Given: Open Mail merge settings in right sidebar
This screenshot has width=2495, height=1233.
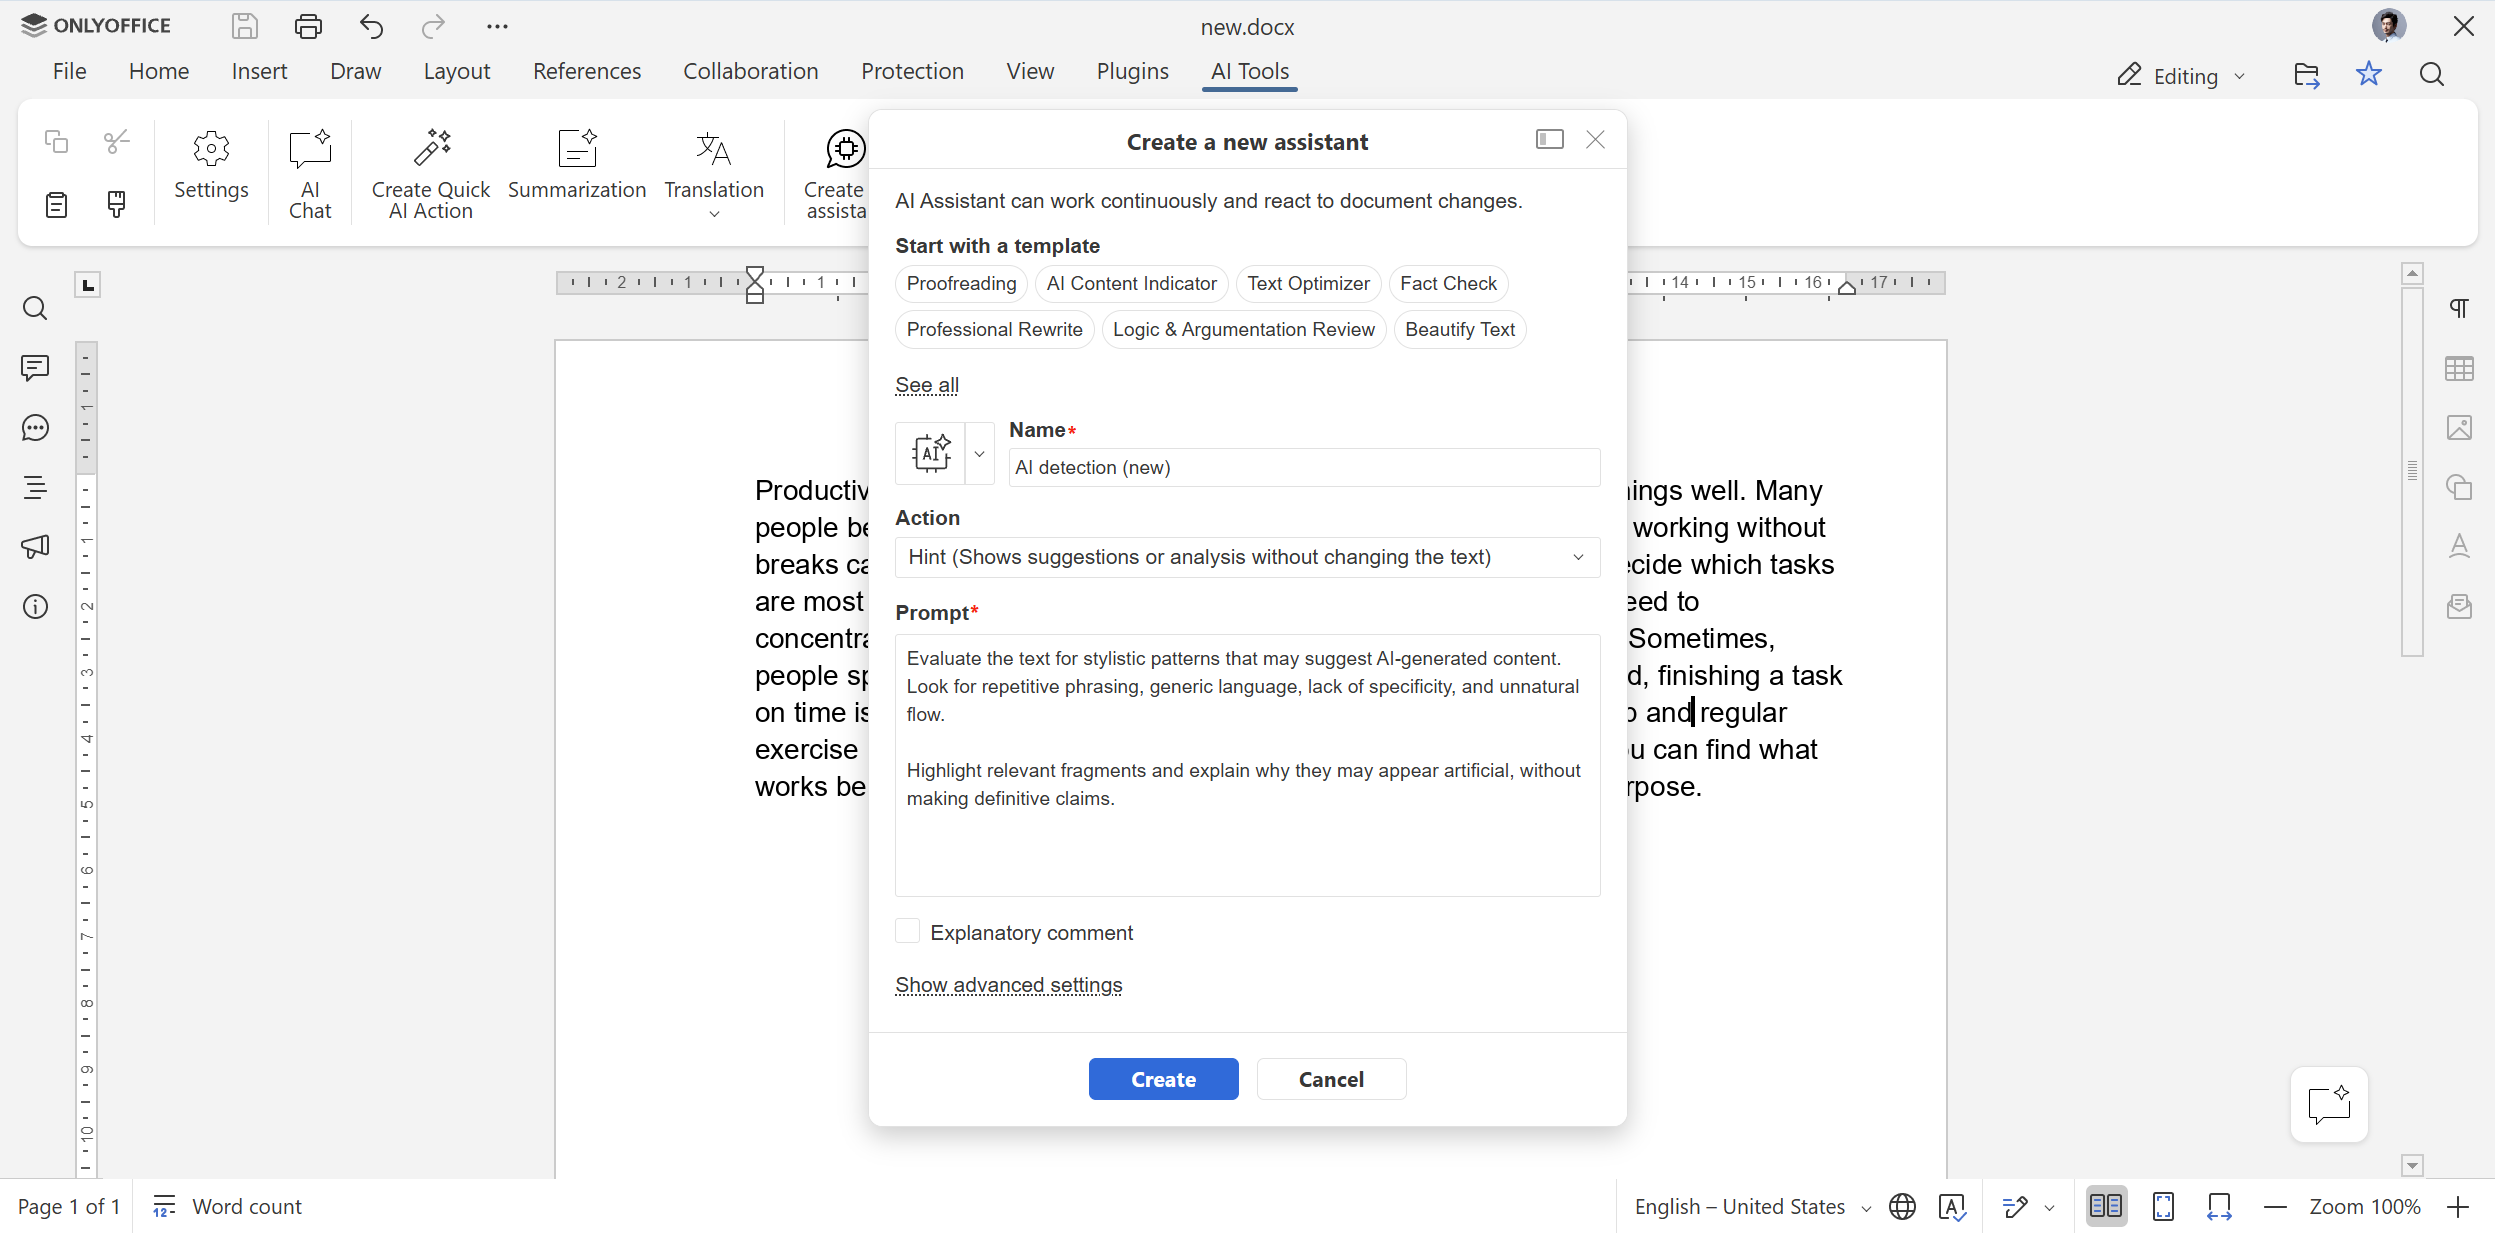Looking at the screenshot, I should coord(2459,607).
